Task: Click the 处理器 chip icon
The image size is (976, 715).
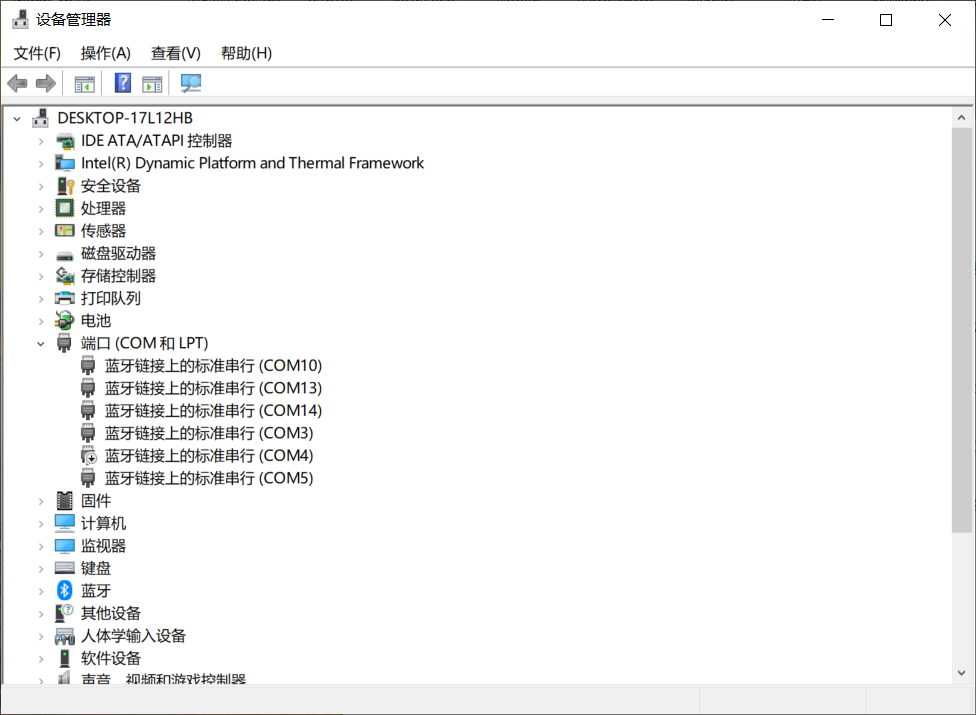Action: (65, 208)
